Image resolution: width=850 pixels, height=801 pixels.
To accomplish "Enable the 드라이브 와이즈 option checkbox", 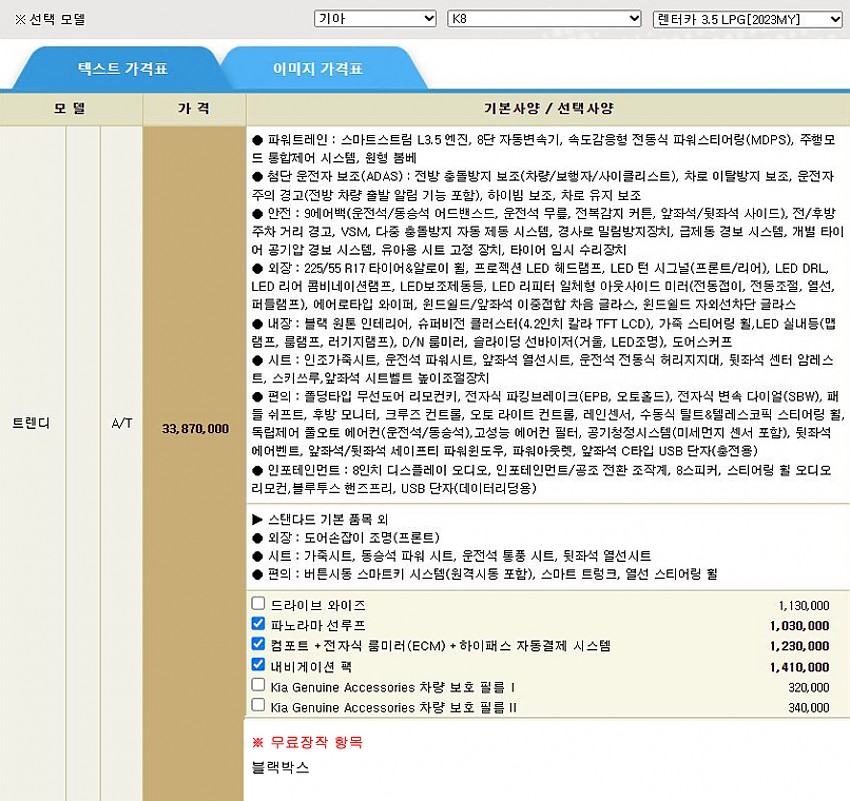I will pos(259,604).
